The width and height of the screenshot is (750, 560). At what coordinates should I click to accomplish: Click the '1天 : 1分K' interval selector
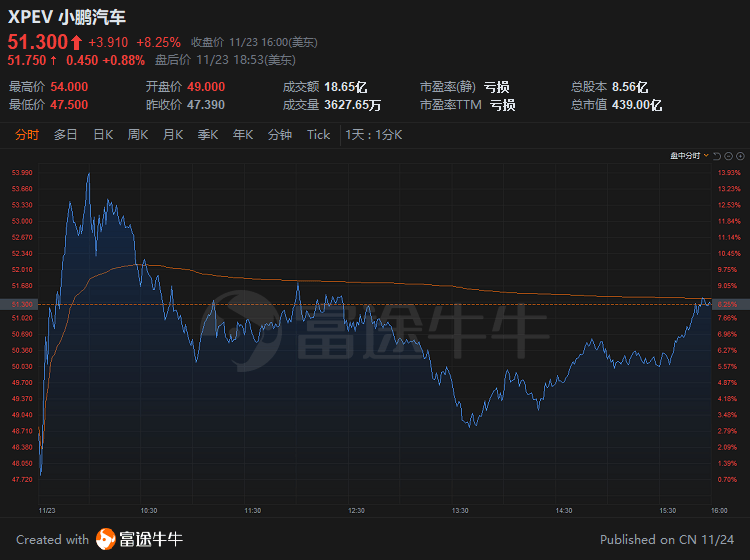[x=374, y=135]
